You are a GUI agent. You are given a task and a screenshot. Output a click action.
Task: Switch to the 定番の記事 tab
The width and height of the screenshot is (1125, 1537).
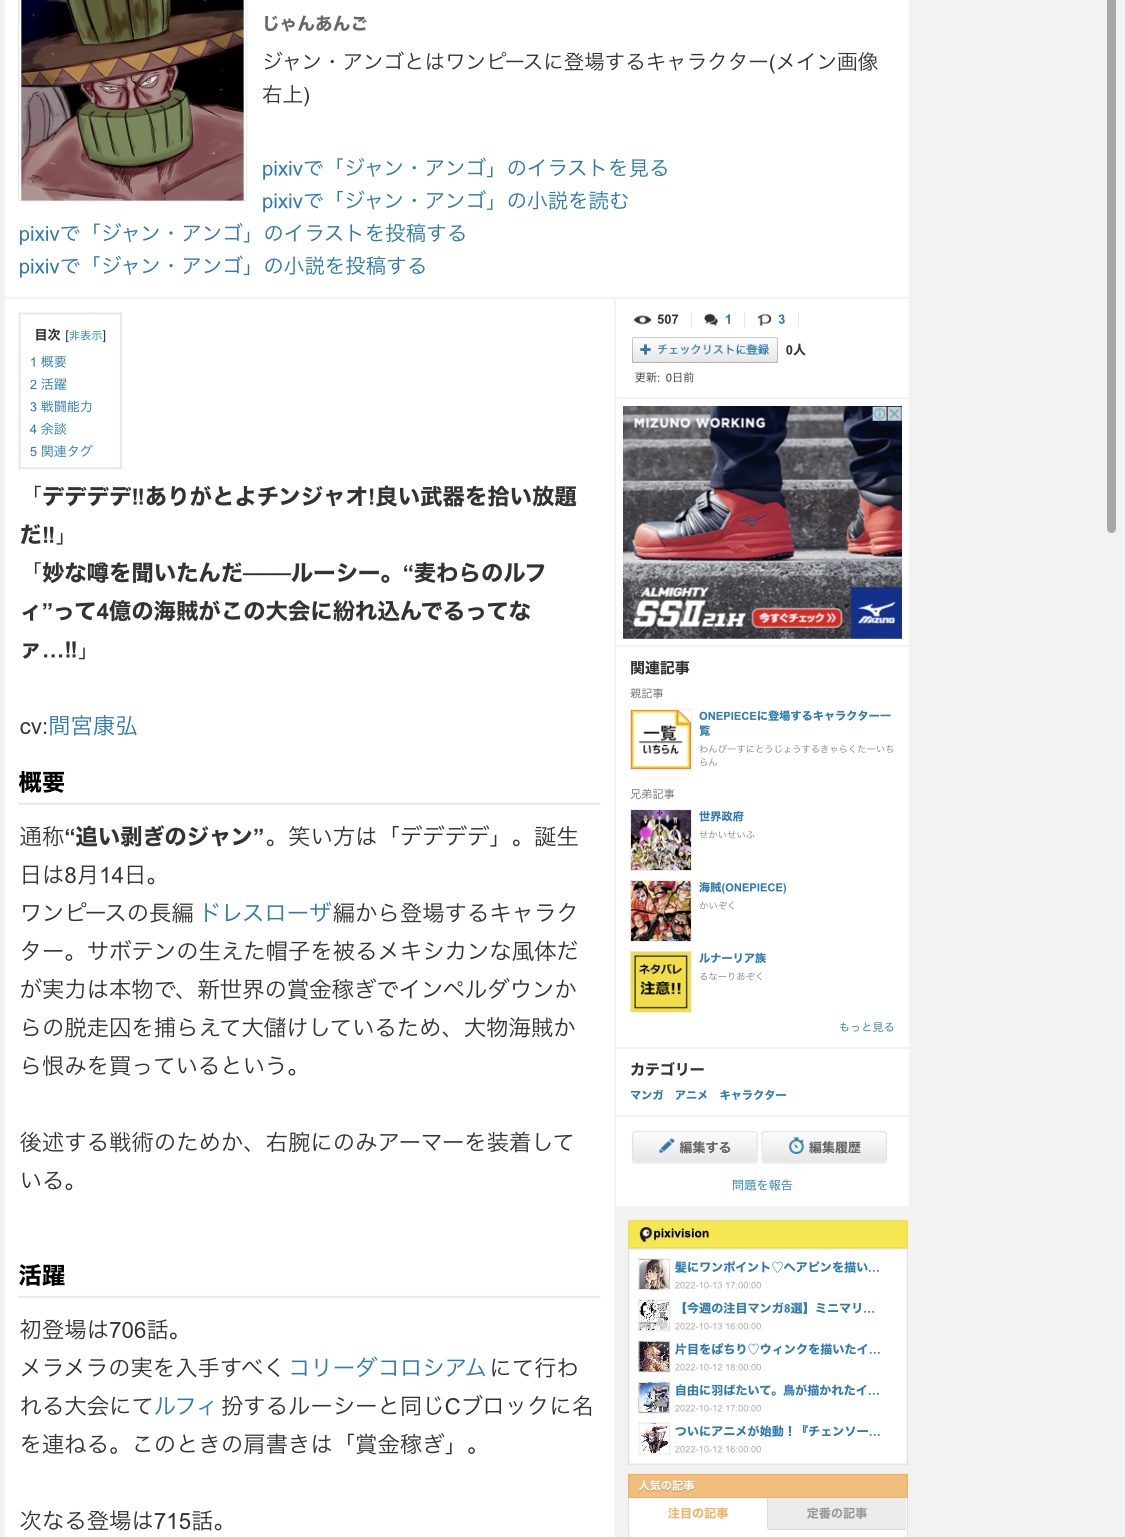click(x=837, y=1513)
